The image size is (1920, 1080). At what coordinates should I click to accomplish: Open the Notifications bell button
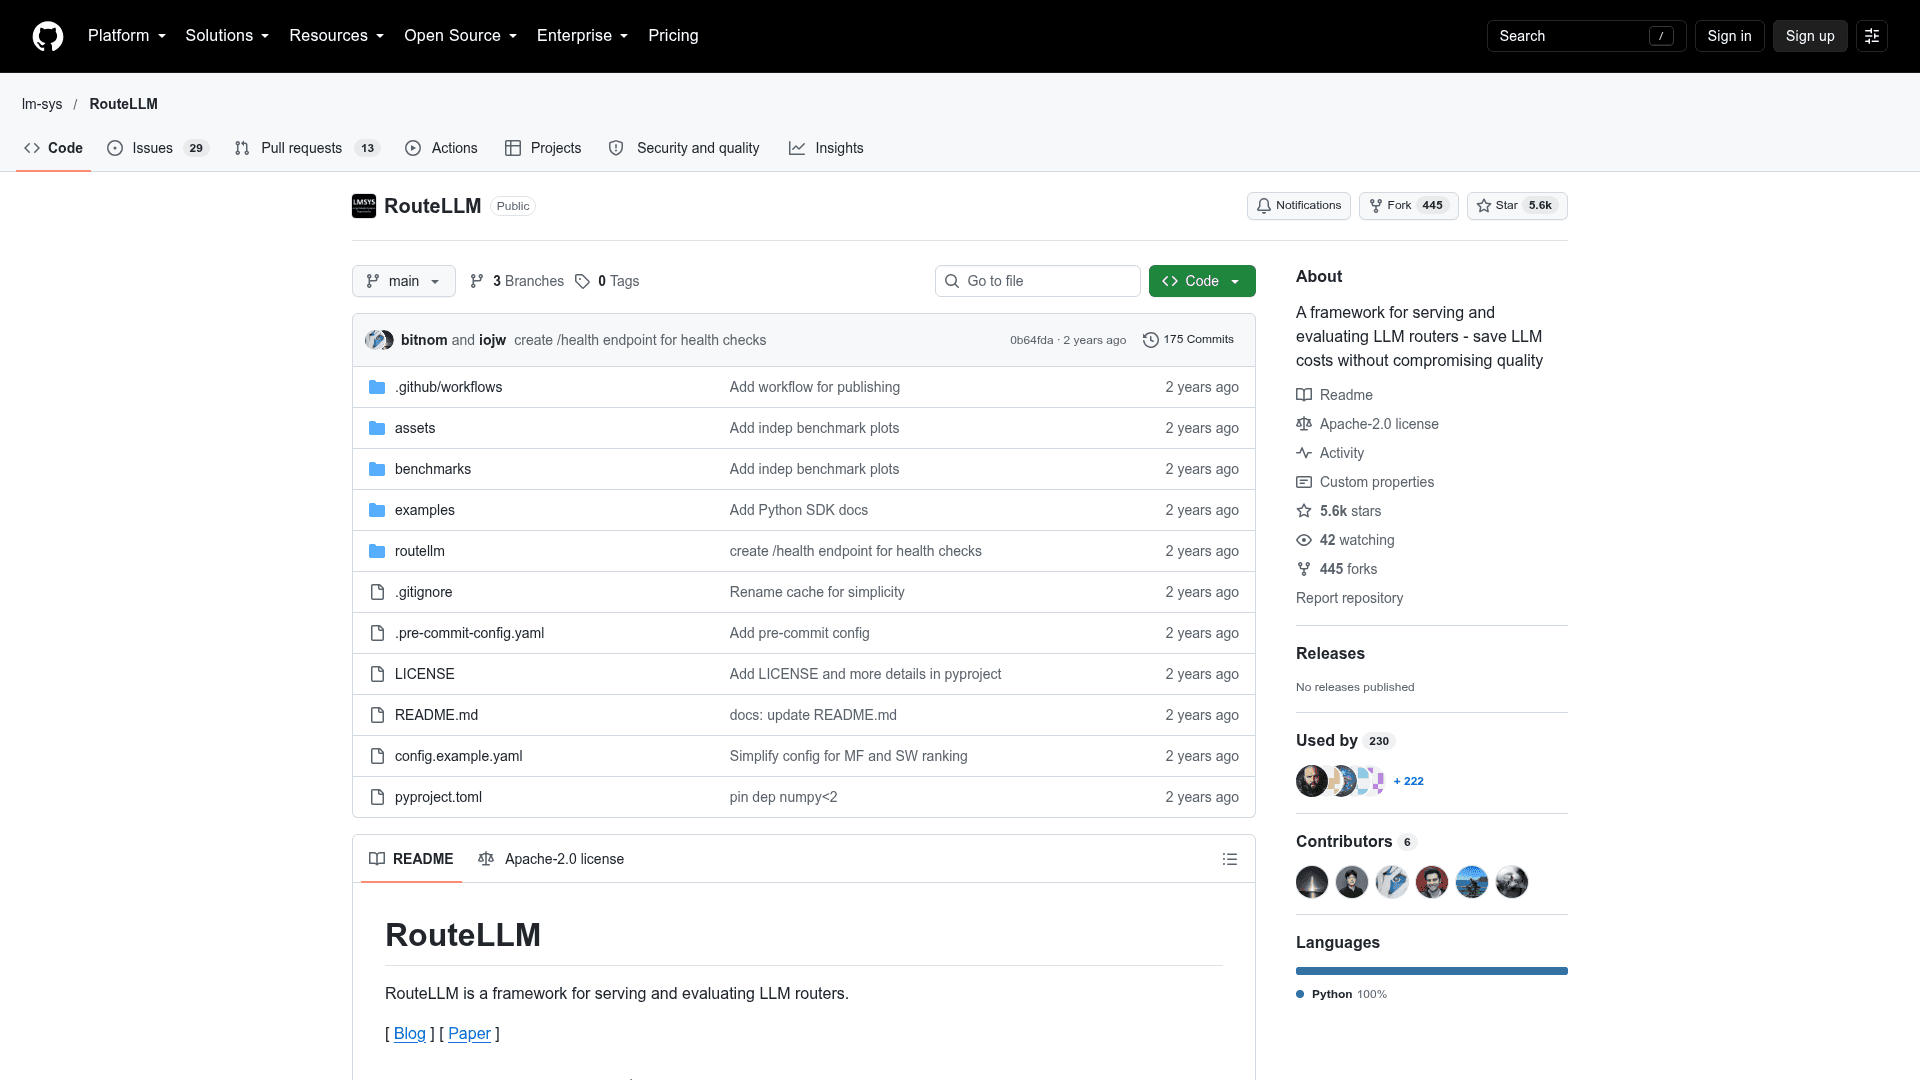tap(1299, 206)
